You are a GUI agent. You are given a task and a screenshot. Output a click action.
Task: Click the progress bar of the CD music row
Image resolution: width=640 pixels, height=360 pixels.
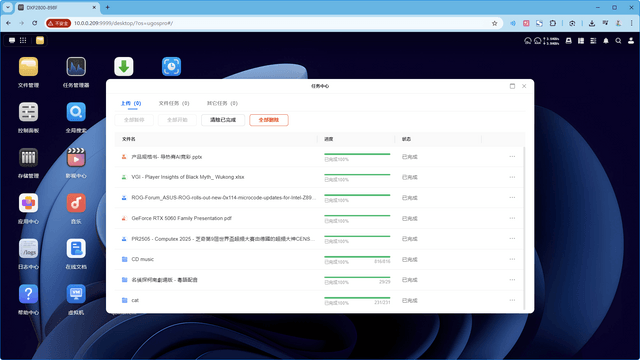coord(357,257)
